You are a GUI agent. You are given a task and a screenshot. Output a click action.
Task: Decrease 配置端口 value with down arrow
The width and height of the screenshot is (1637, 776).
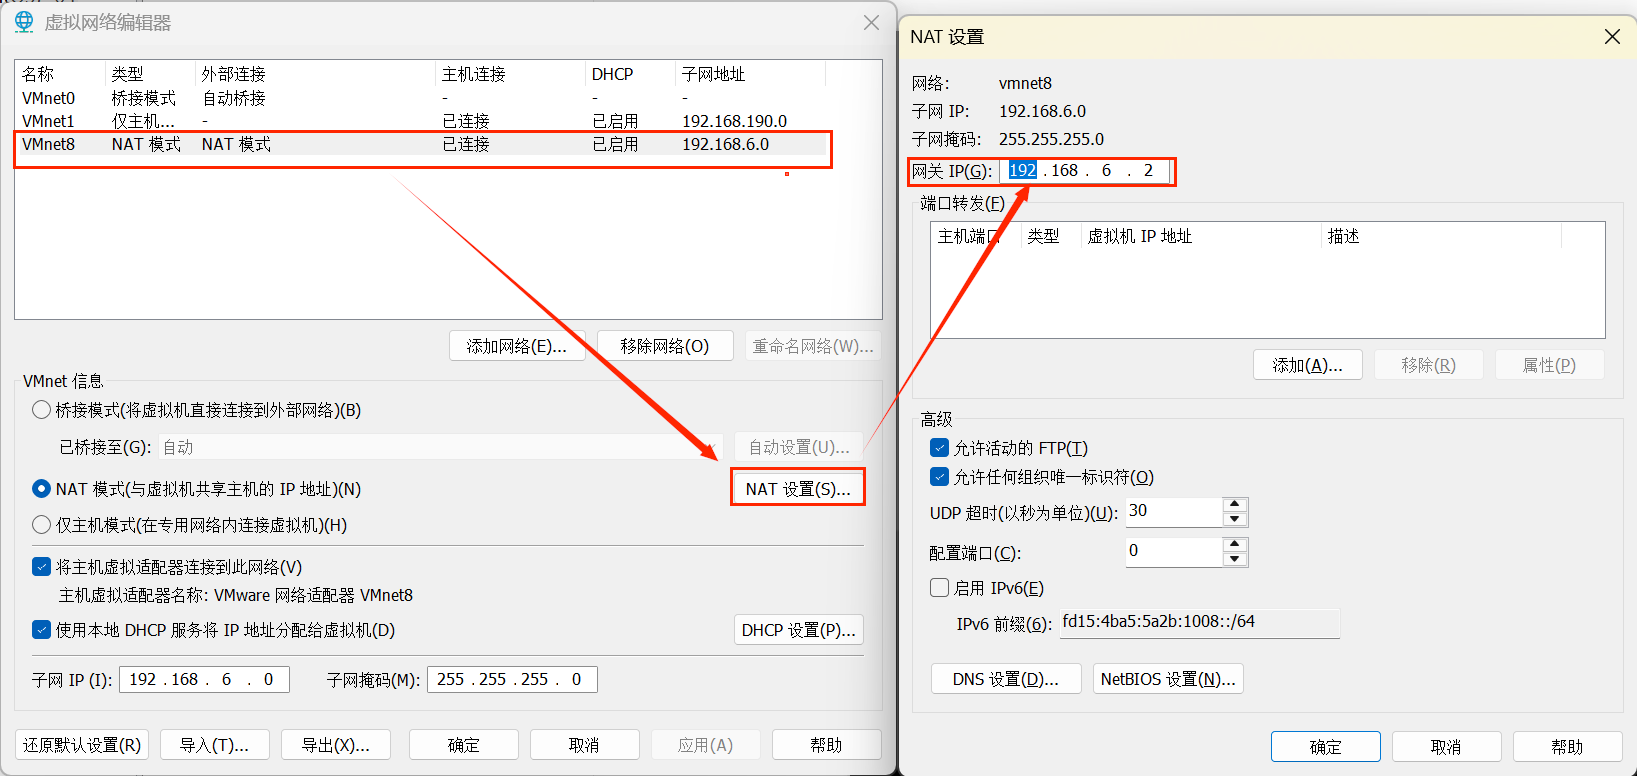[x=1235, y=559]
